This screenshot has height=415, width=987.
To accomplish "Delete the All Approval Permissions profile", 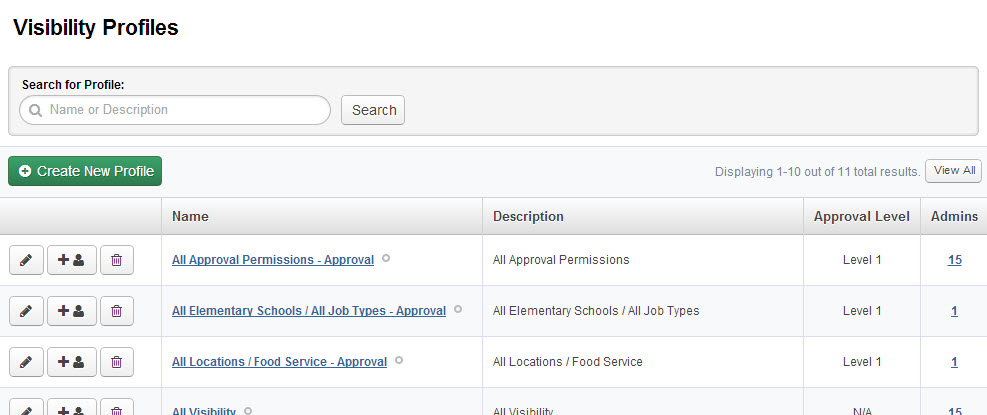I will 117,260.
